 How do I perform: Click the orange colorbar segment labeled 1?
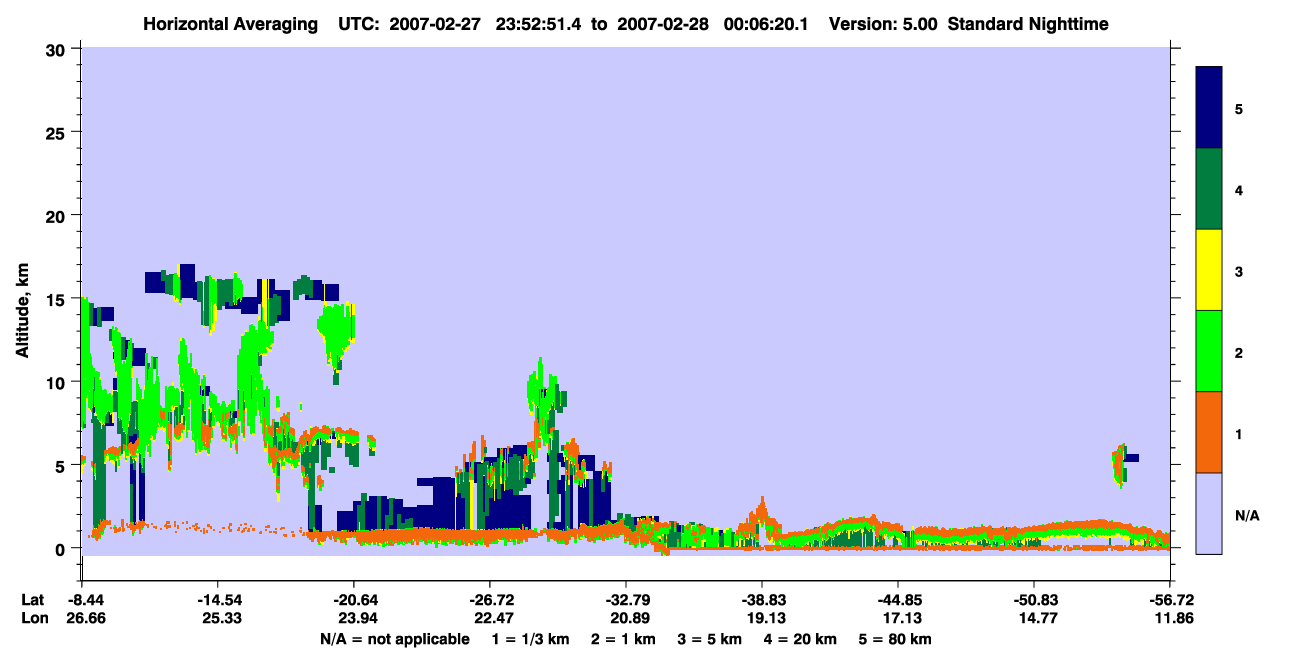click(1209, 432)
